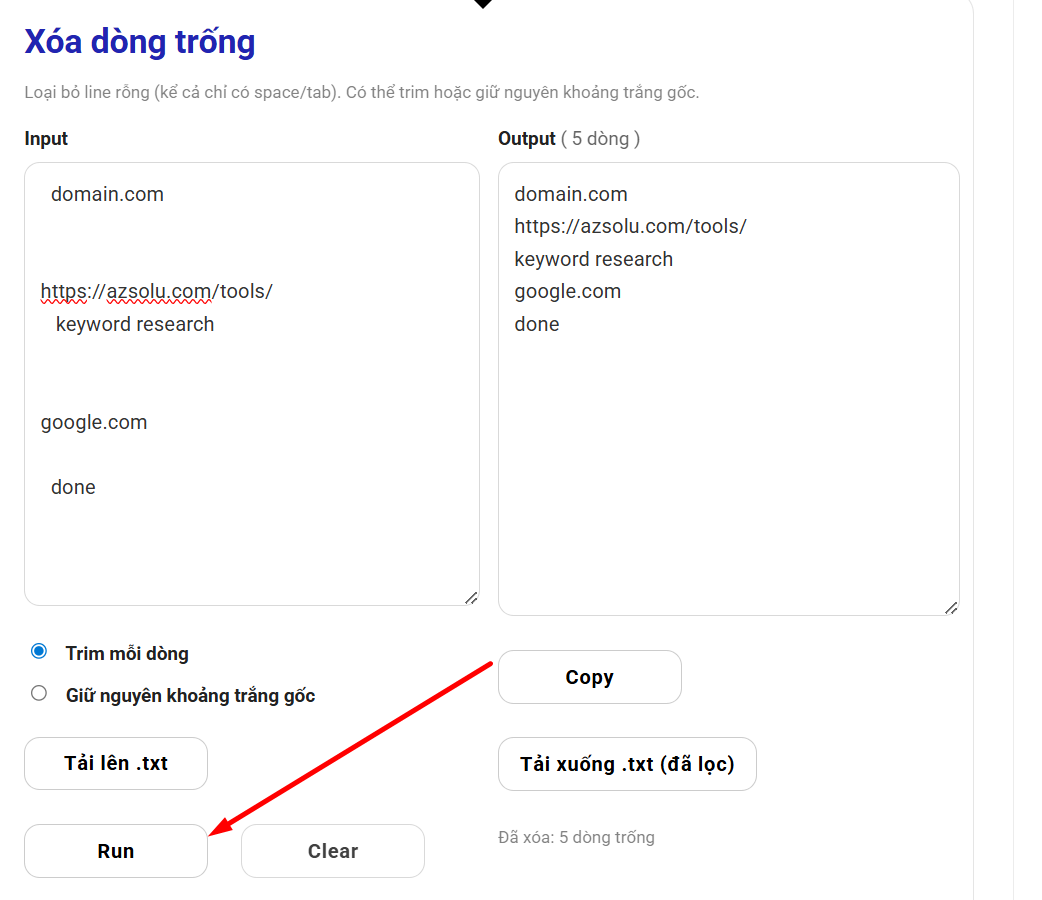Select the "Trim mỗi dòng" radio option
This screenshot has width=1042, height=900.
(x=39, y=651)
